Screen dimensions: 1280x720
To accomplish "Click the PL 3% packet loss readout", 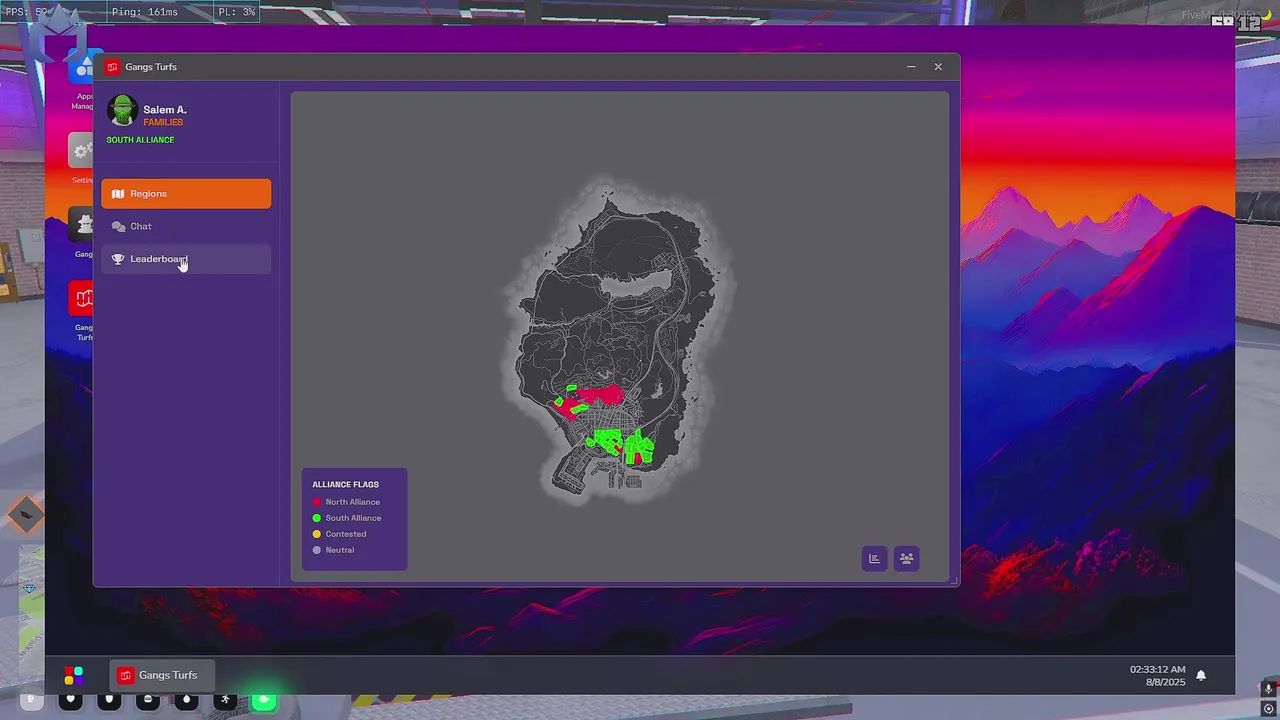I will point(237,12).
